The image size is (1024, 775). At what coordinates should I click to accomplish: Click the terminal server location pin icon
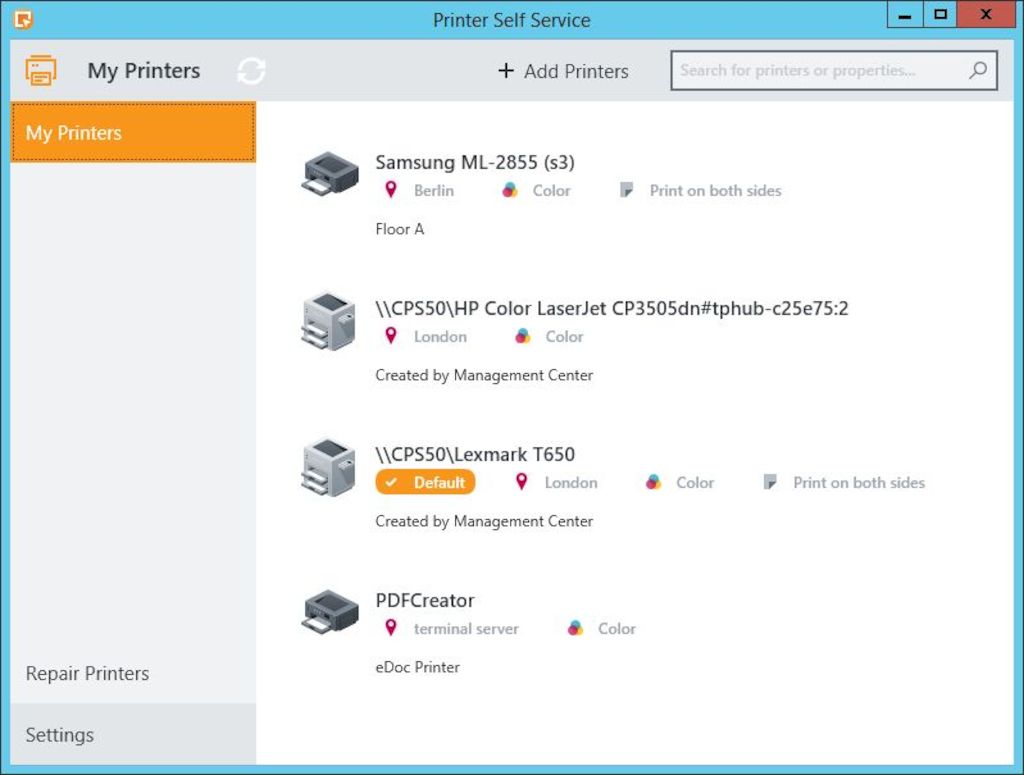(x=391, y=628)
